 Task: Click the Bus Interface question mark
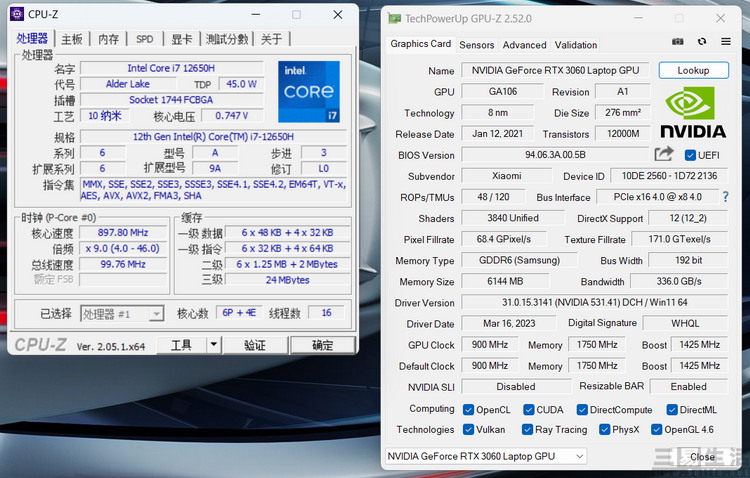coord(726,197)
